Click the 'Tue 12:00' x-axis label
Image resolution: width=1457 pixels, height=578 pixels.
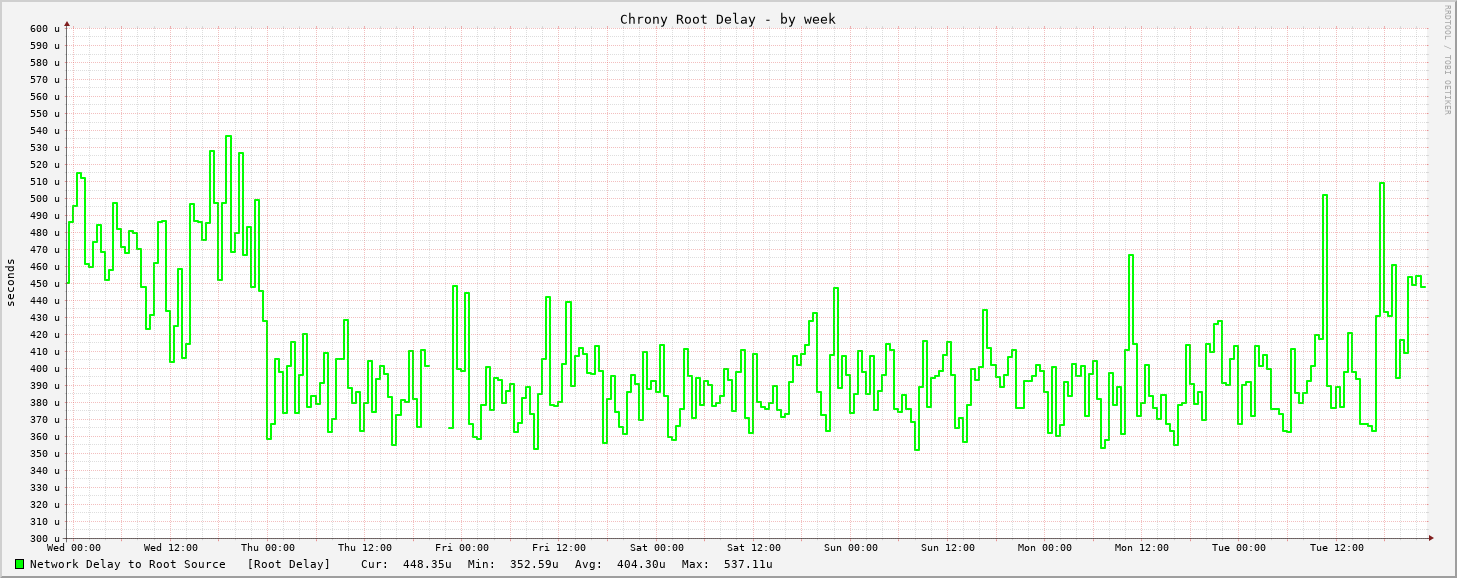click(1337, 548)
